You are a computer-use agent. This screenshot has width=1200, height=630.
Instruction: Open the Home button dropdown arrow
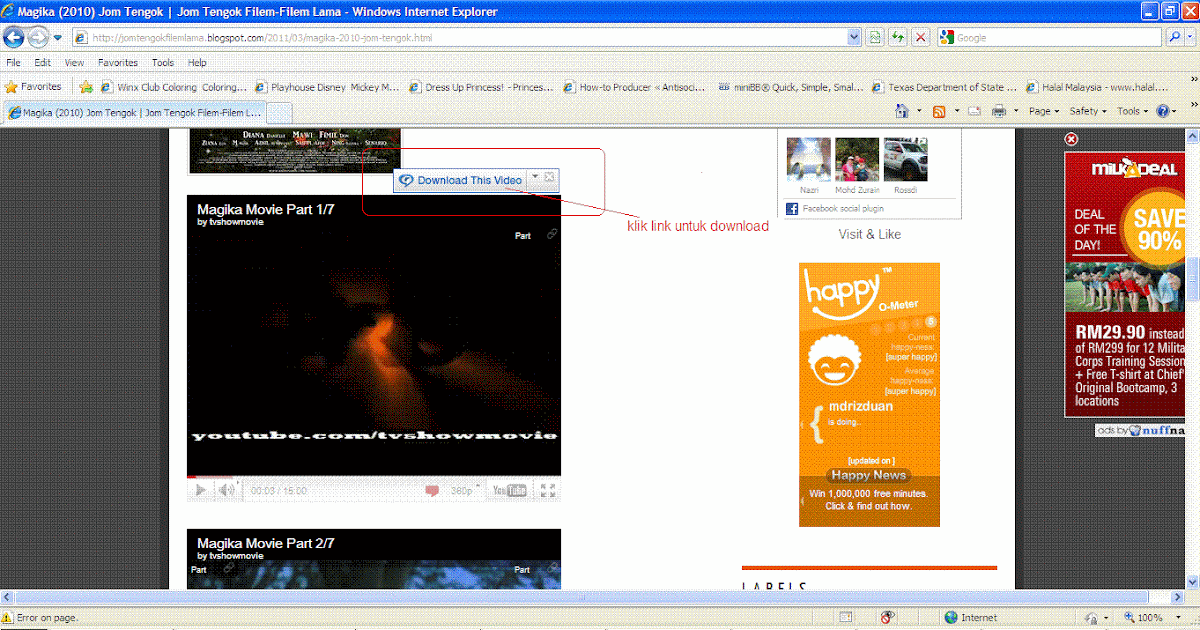pyautogui.click(x=918, y=111)
